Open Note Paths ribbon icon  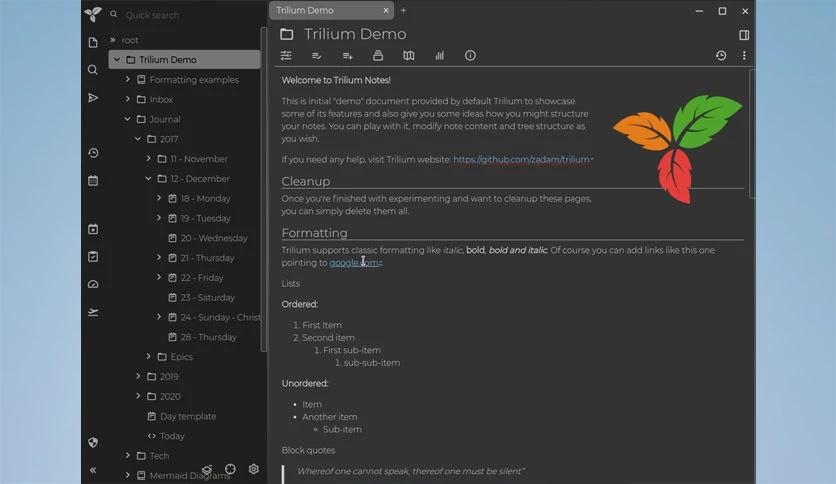pyautogui.click(x=378, y=55)
